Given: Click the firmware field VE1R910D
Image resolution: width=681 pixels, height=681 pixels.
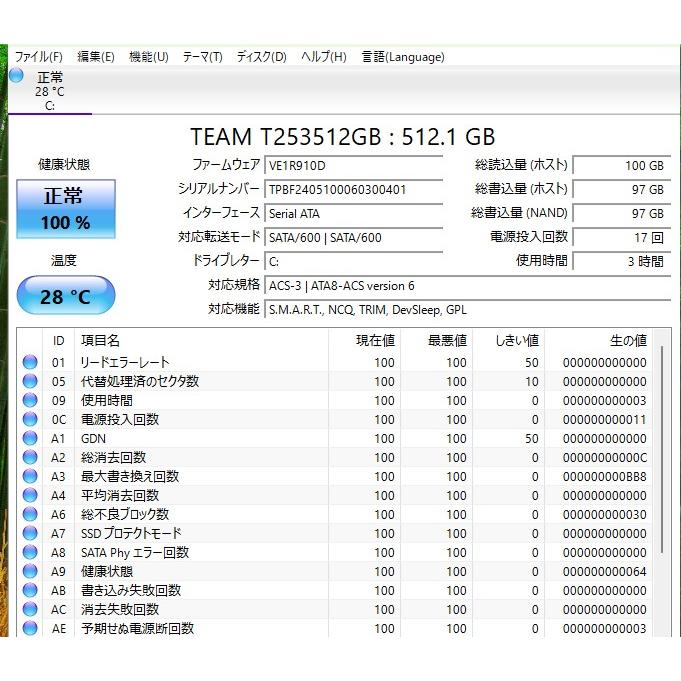Looking at the screenshot, I should [x=353, y=165].
